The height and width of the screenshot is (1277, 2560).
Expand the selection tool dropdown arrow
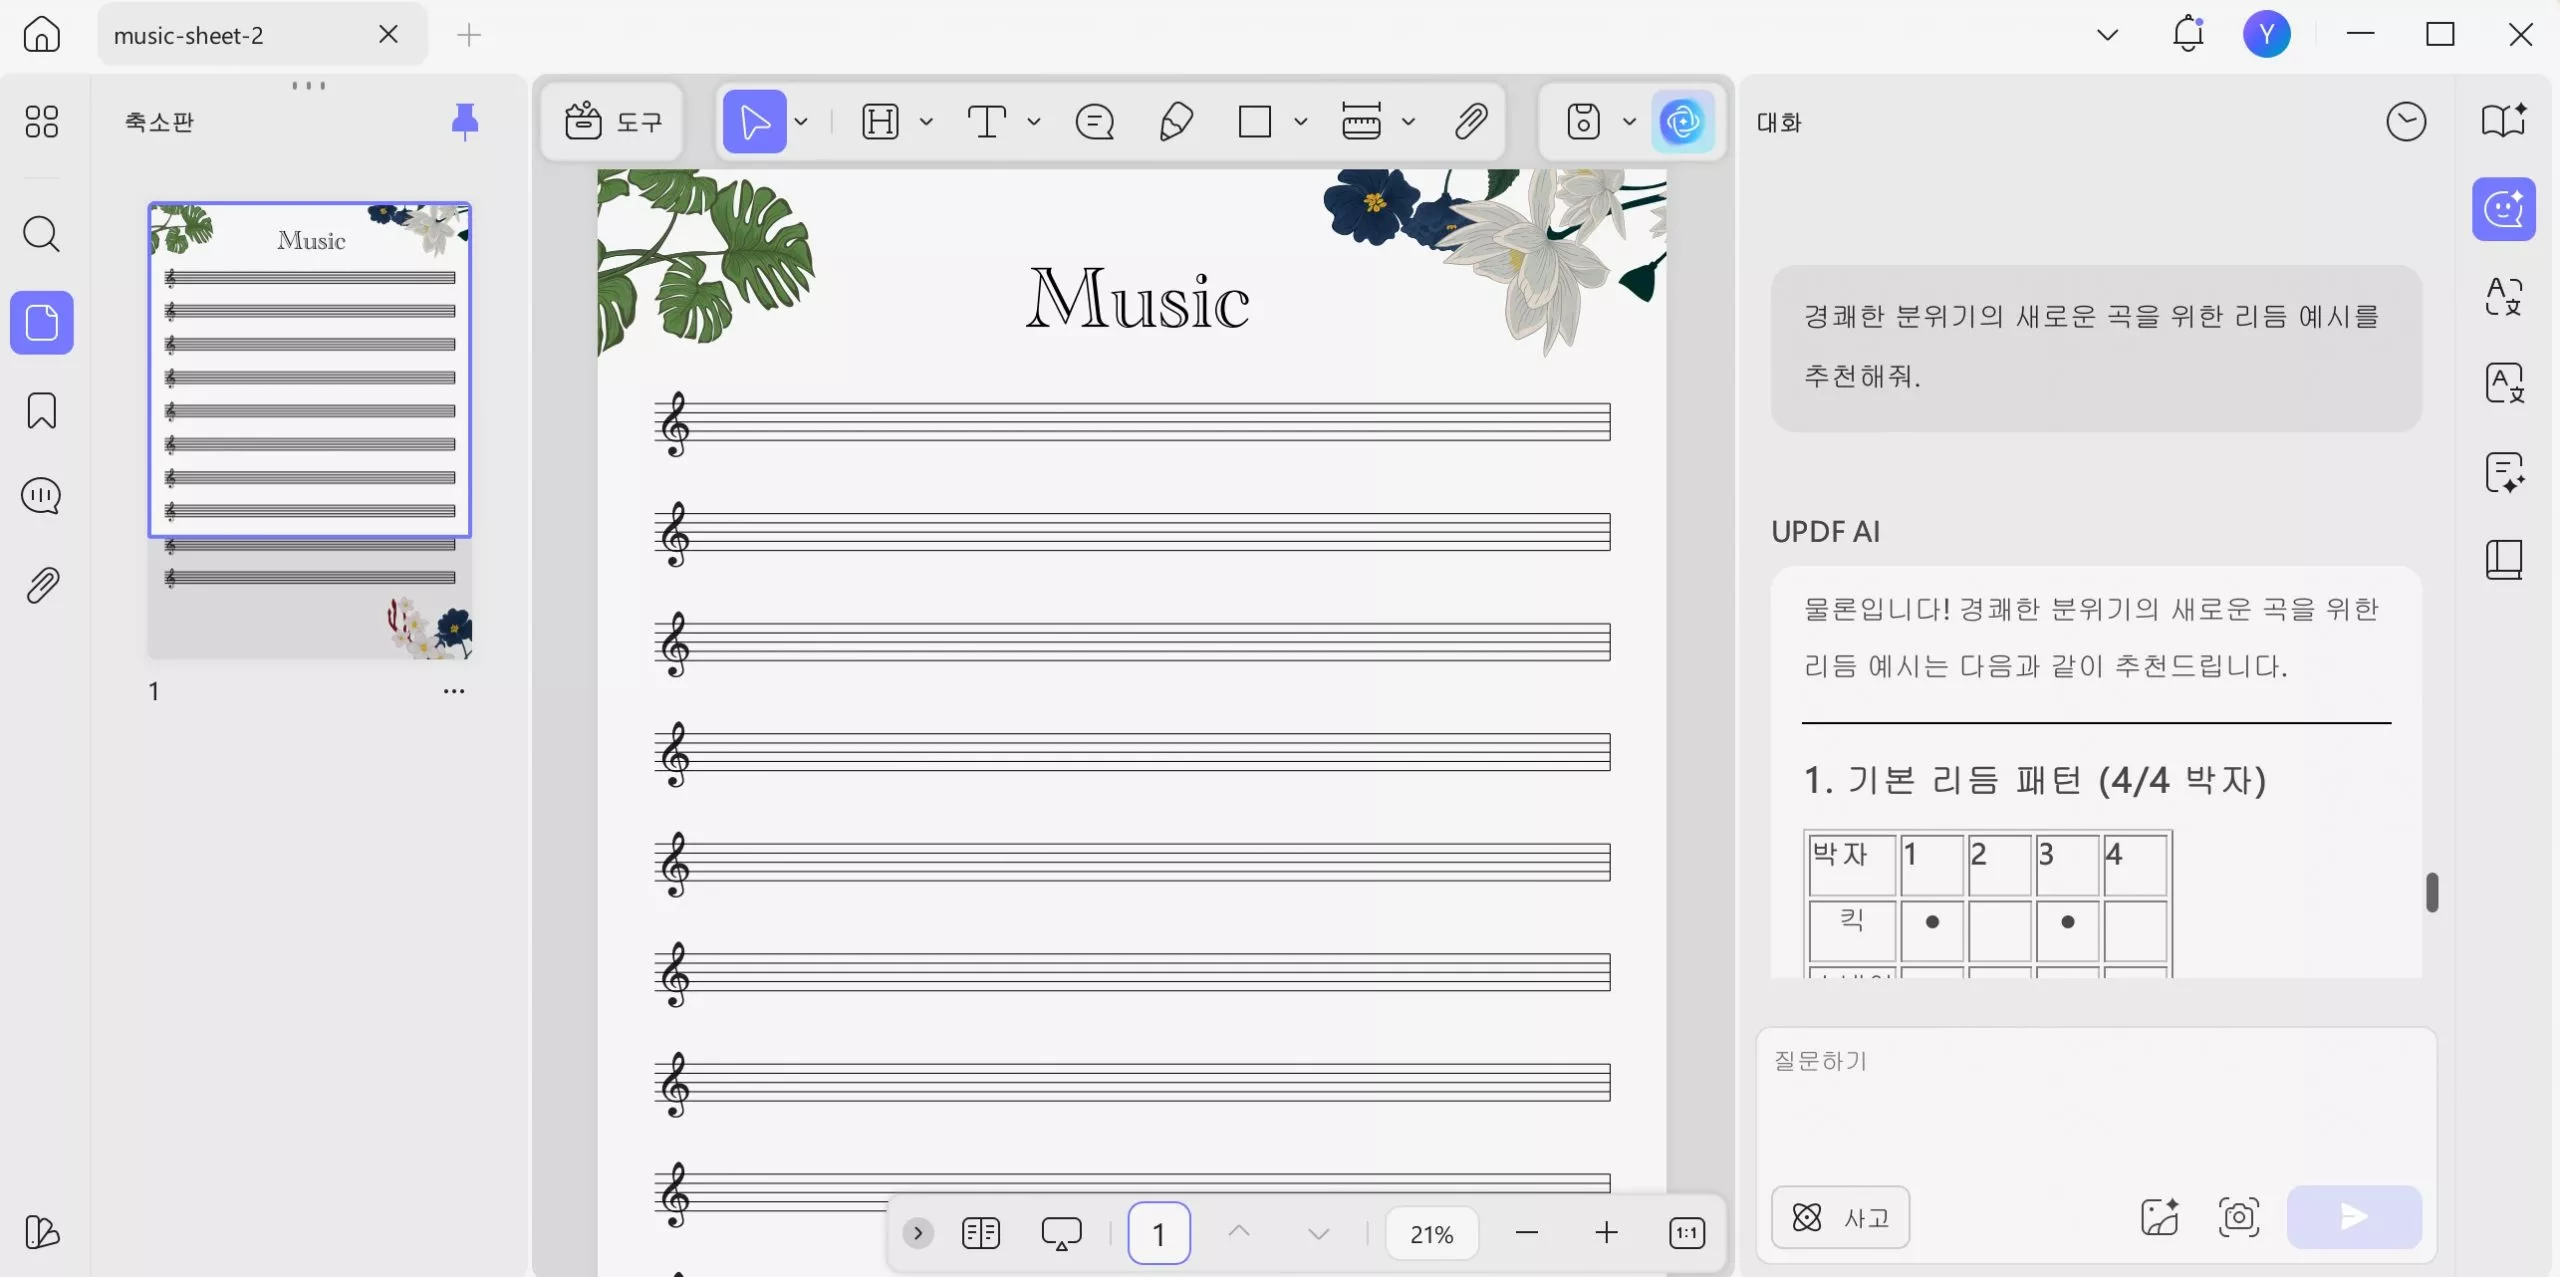[x=802, y=122]
